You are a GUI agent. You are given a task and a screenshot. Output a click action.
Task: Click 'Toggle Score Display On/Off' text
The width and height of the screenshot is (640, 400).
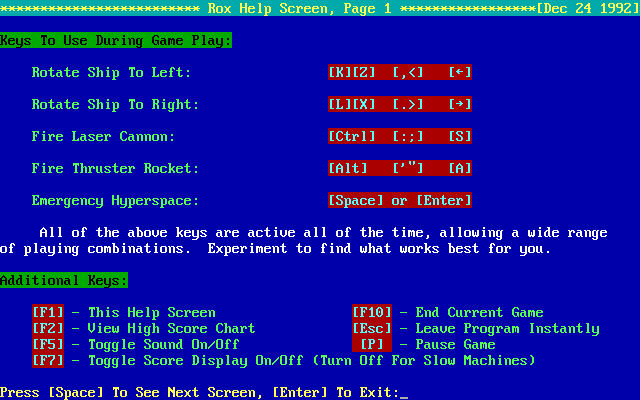[196, 360]
